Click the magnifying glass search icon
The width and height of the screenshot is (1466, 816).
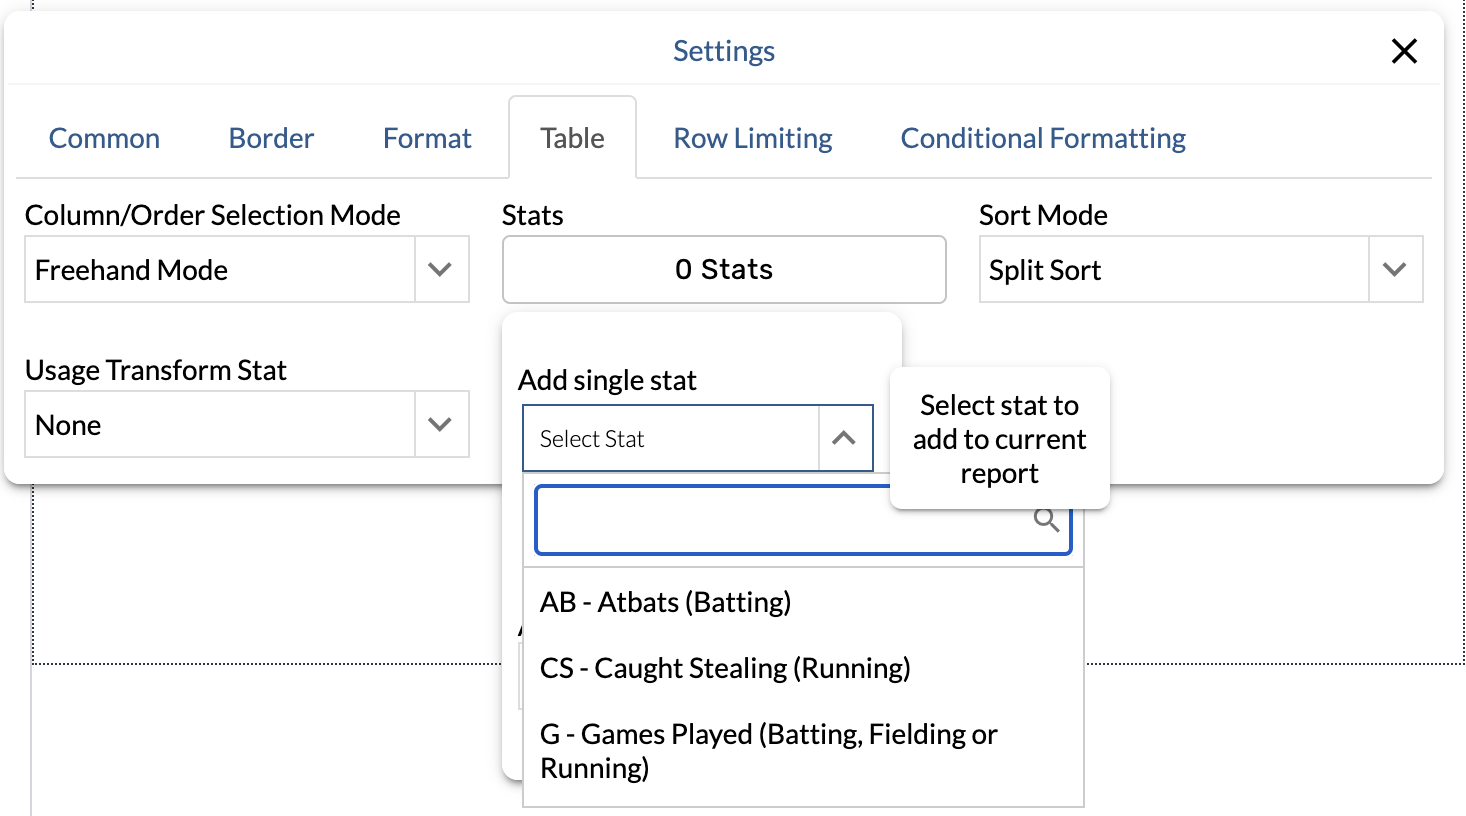[x=1046, y=520]
